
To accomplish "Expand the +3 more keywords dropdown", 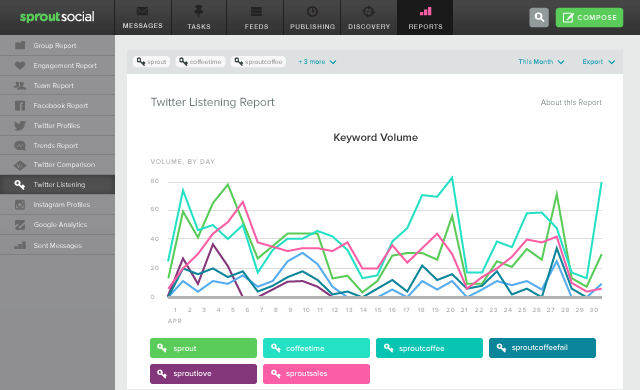I will (317, 62).
